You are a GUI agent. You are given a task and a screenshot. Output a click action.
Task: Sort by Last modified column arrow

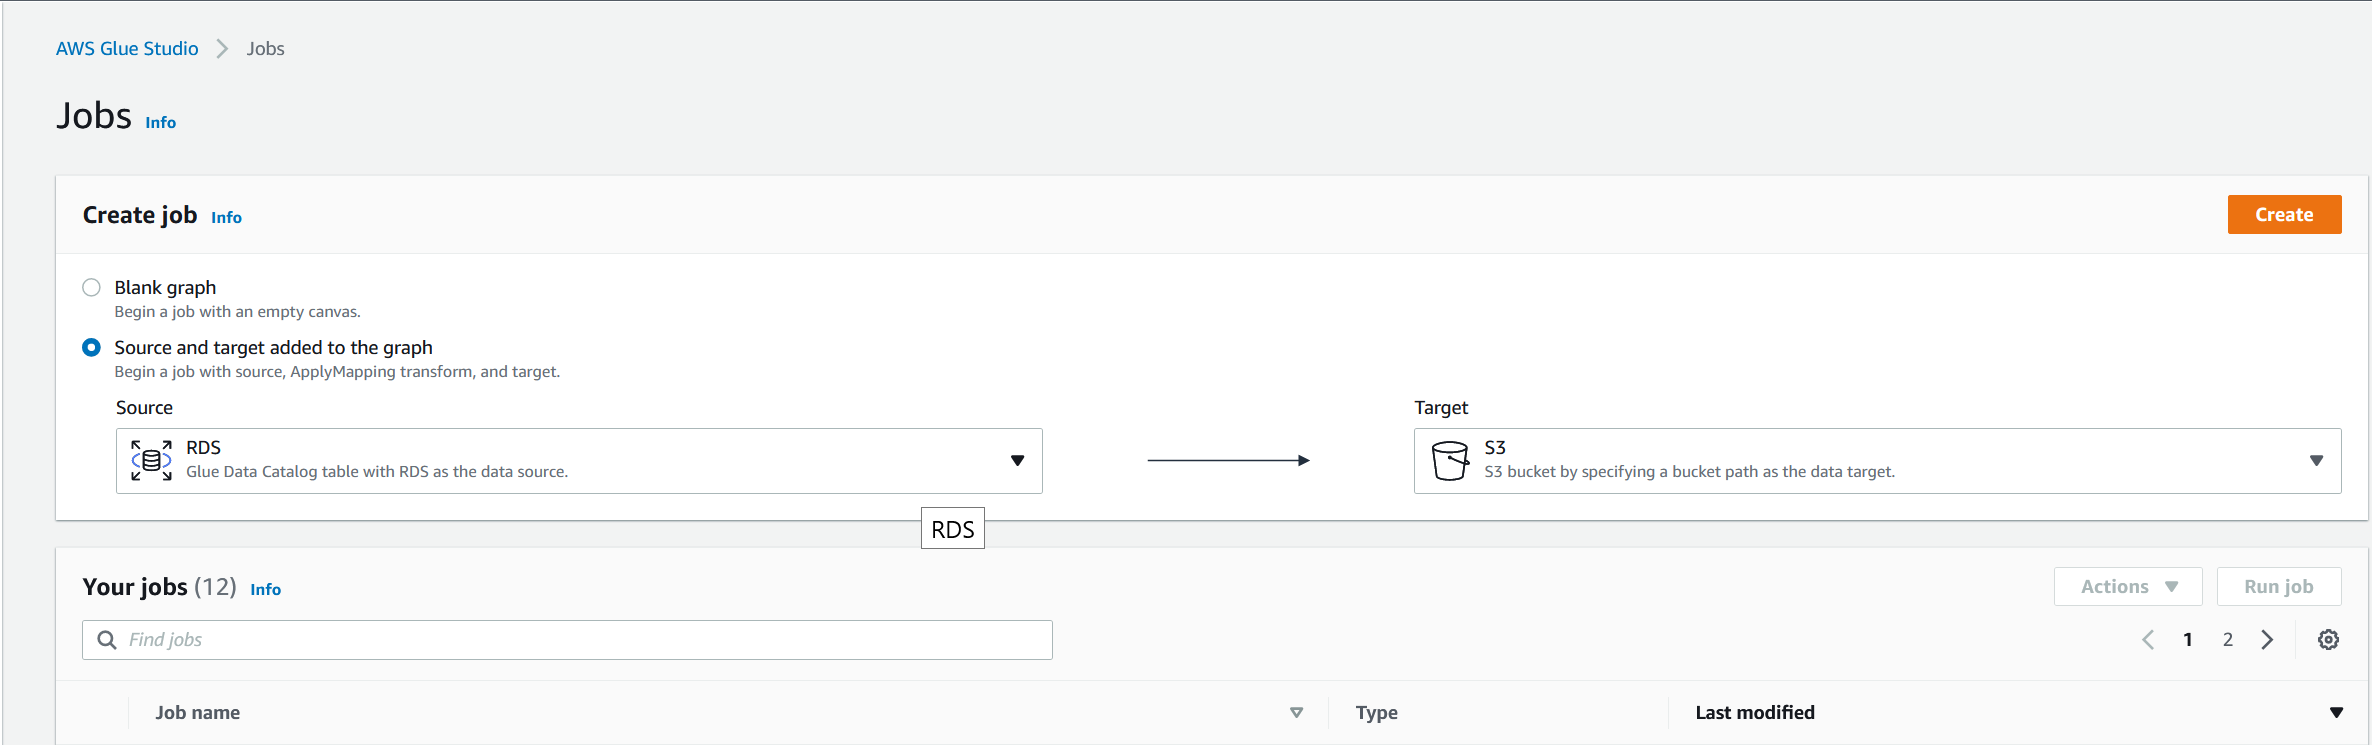(2336, 713)
